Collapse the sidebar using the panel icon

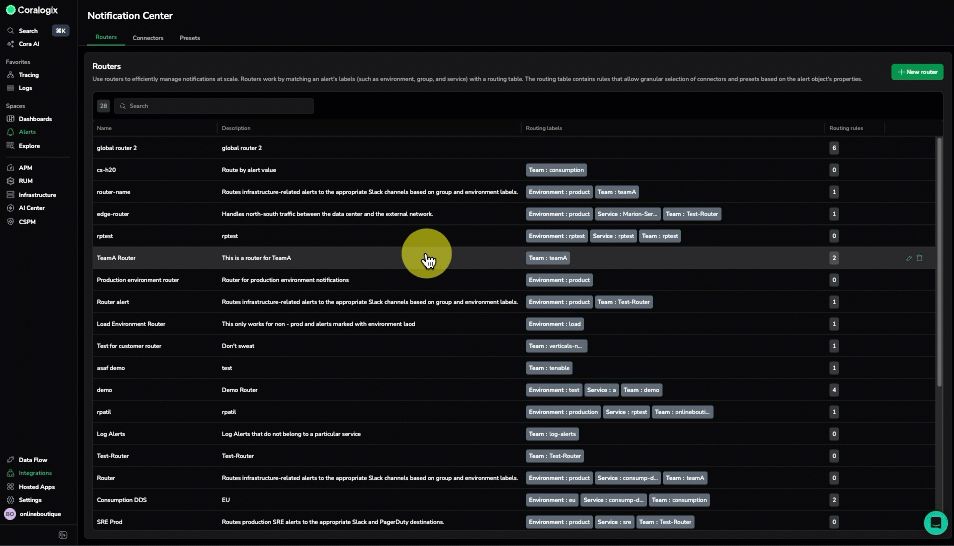(63, 535)
